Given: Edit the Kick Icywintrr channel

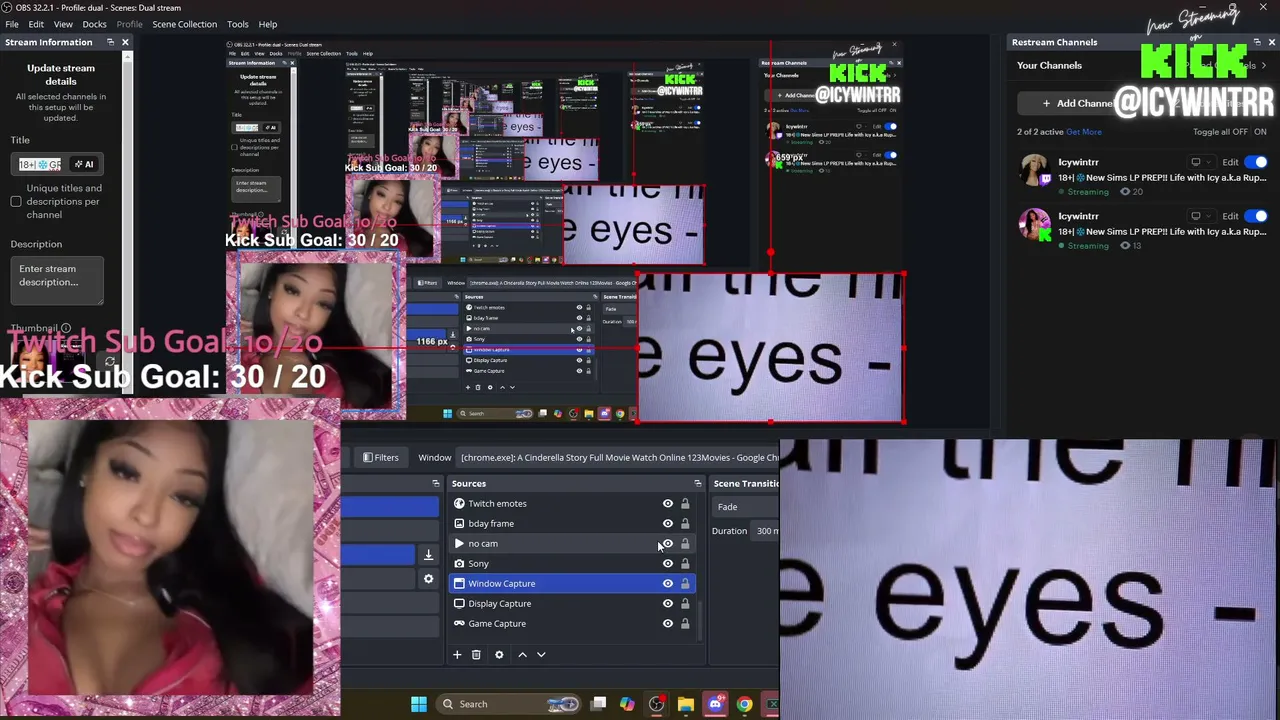Looking at the screenshot, I should (x=1230, y=216).
